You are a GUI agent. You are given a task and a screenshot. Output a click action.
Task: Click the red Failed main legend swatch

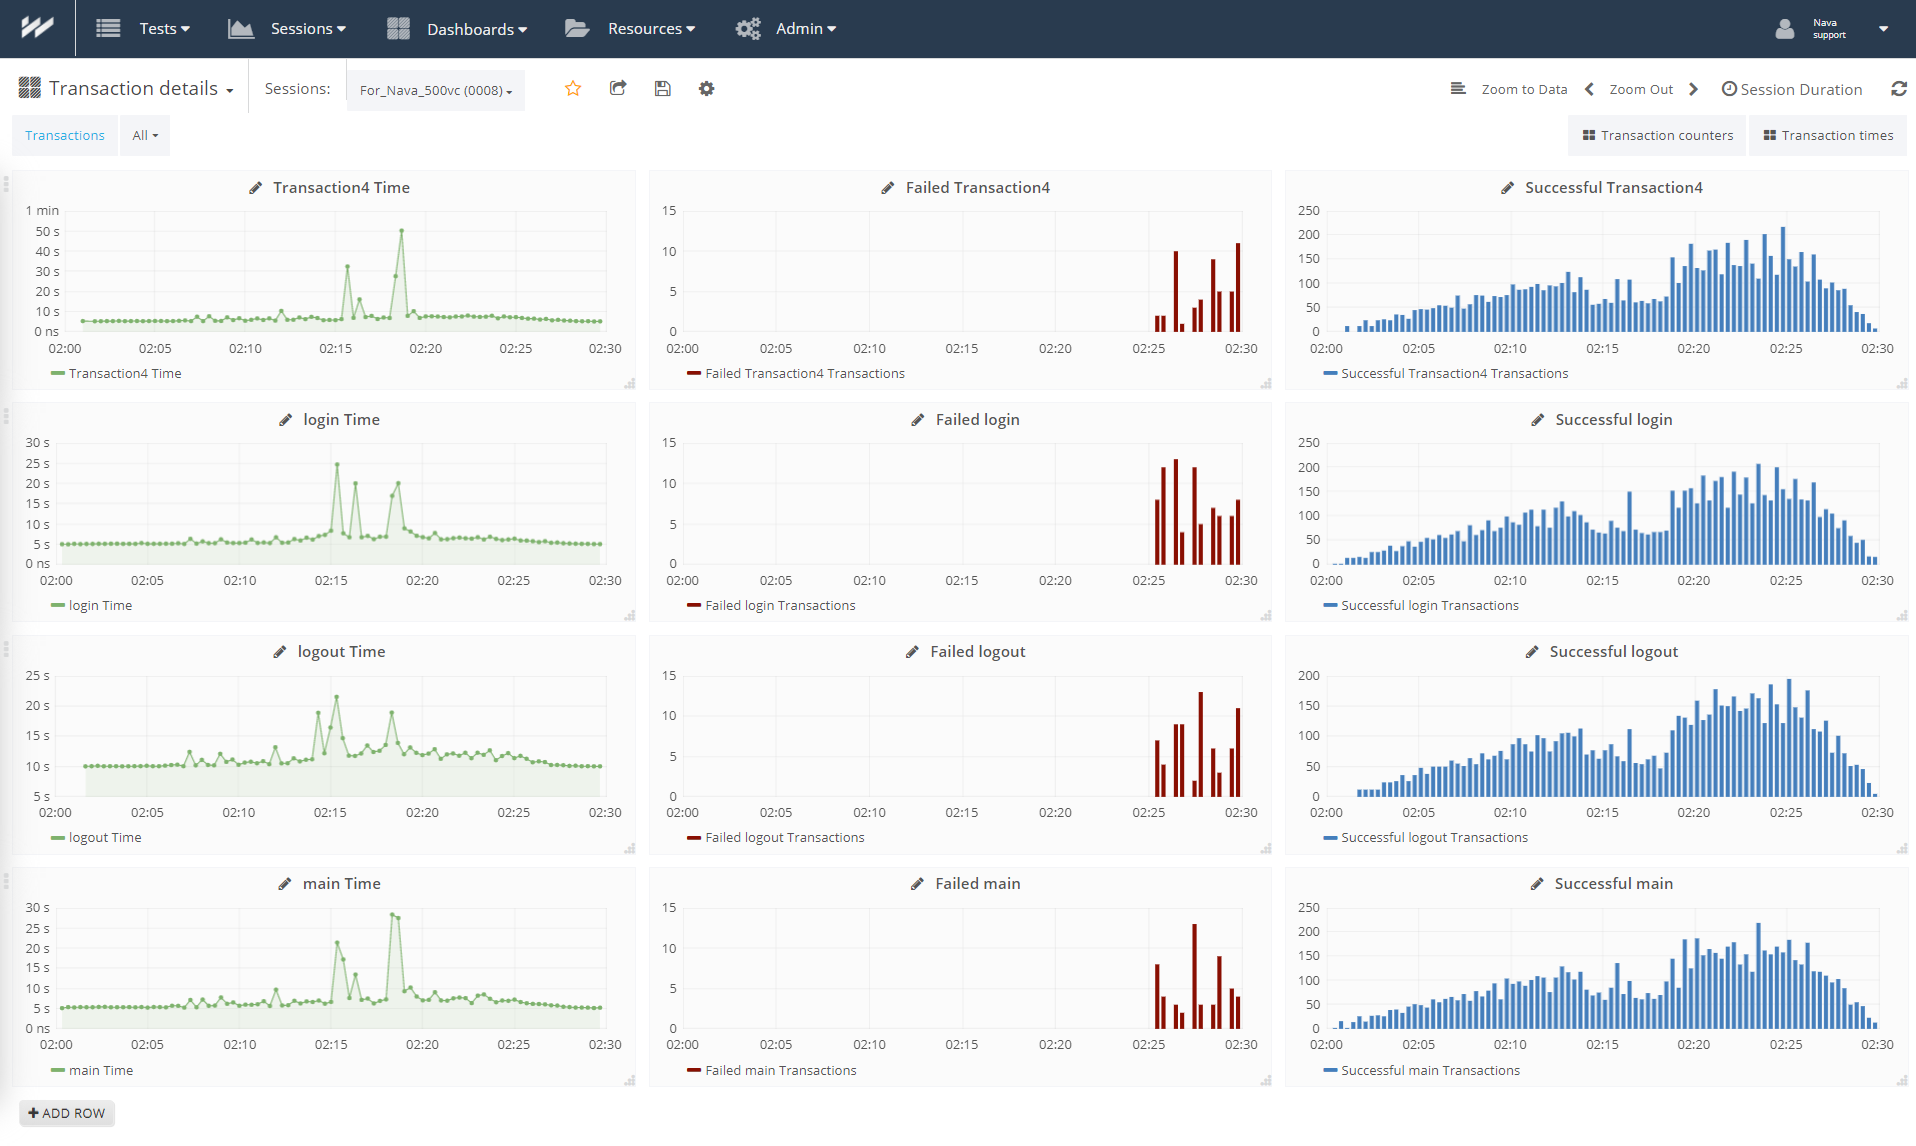point(693,1071)
